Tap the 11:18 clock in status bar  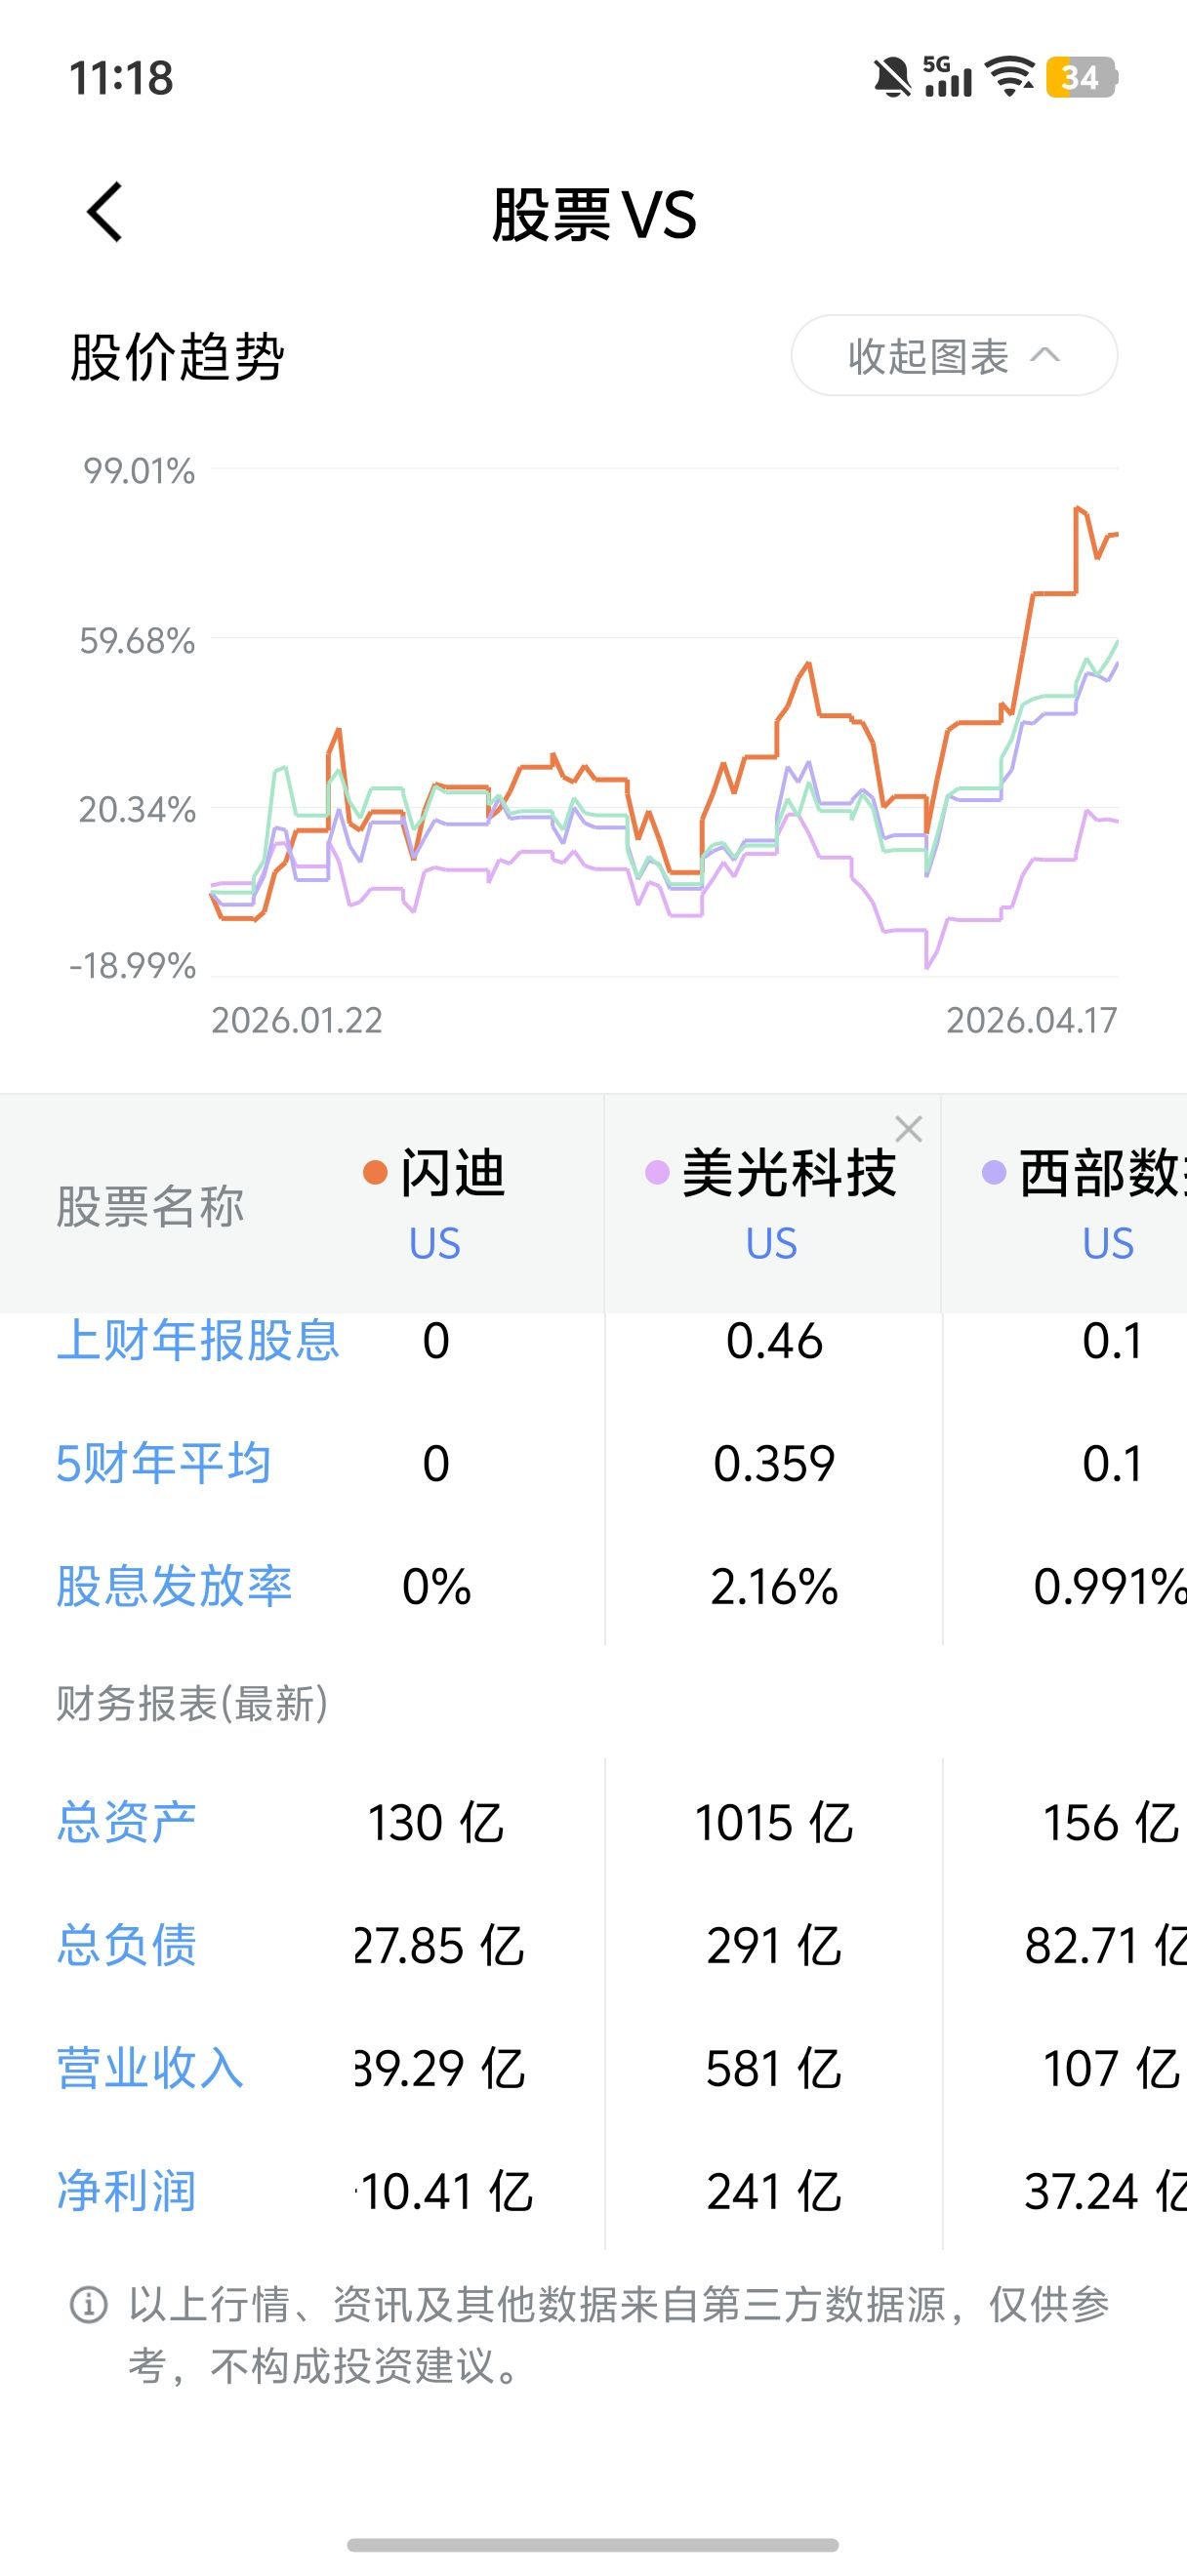point(121,78)
